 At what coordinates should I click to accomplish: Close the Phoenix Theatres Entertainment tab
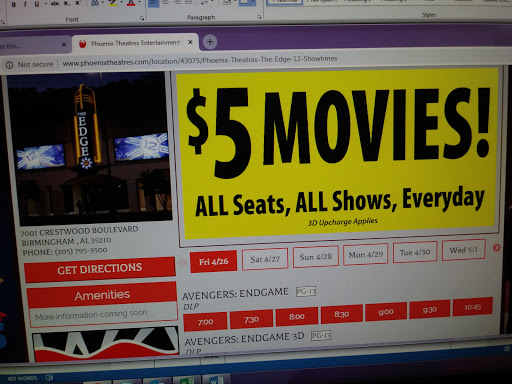(x=190, y=42)
